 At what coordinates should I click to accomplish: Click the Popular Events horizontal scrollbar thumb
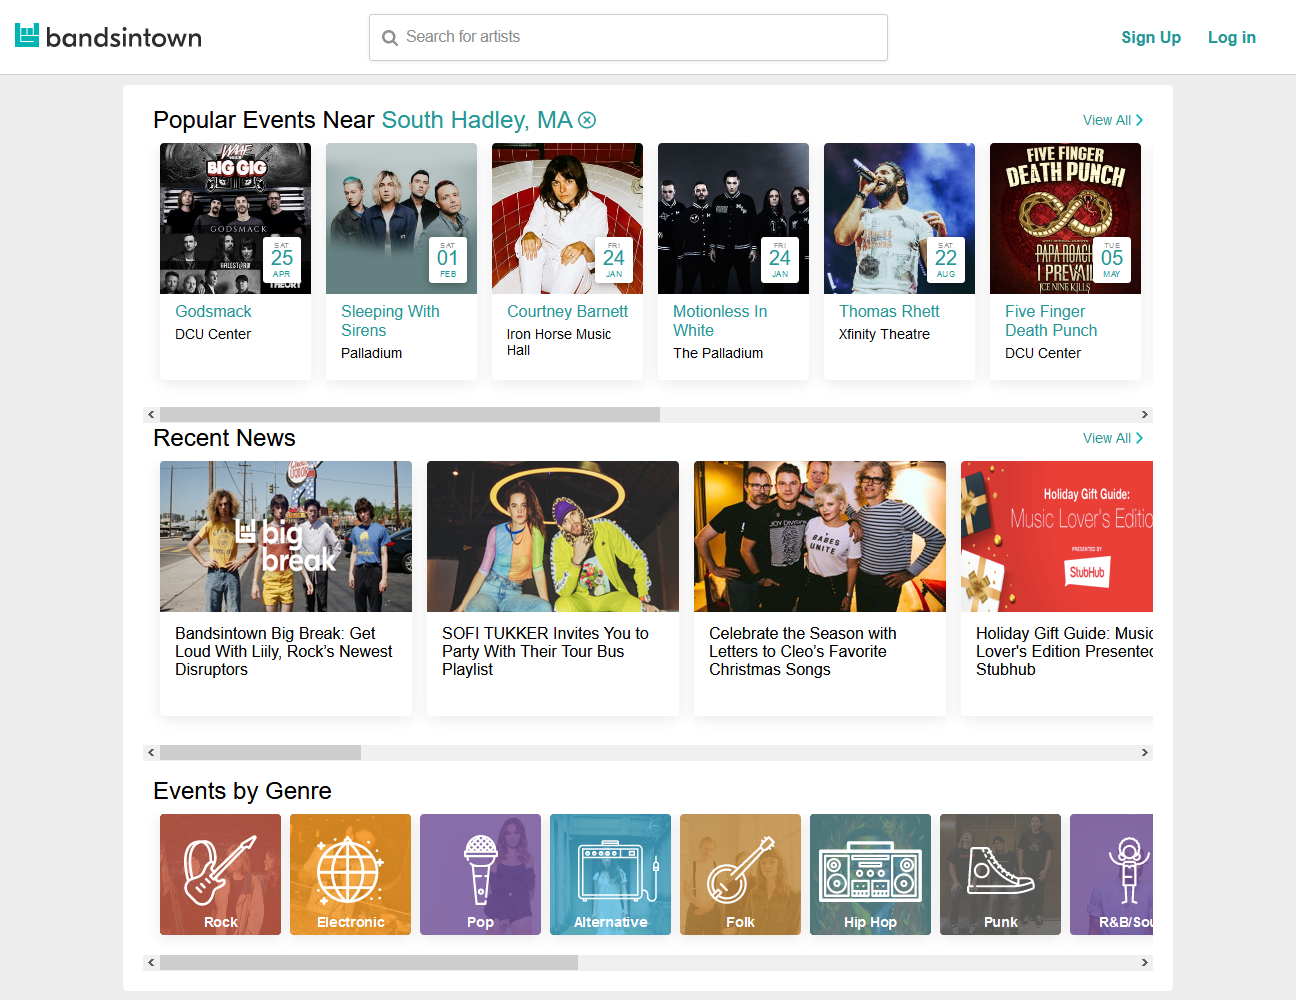[x=410, y=414]
